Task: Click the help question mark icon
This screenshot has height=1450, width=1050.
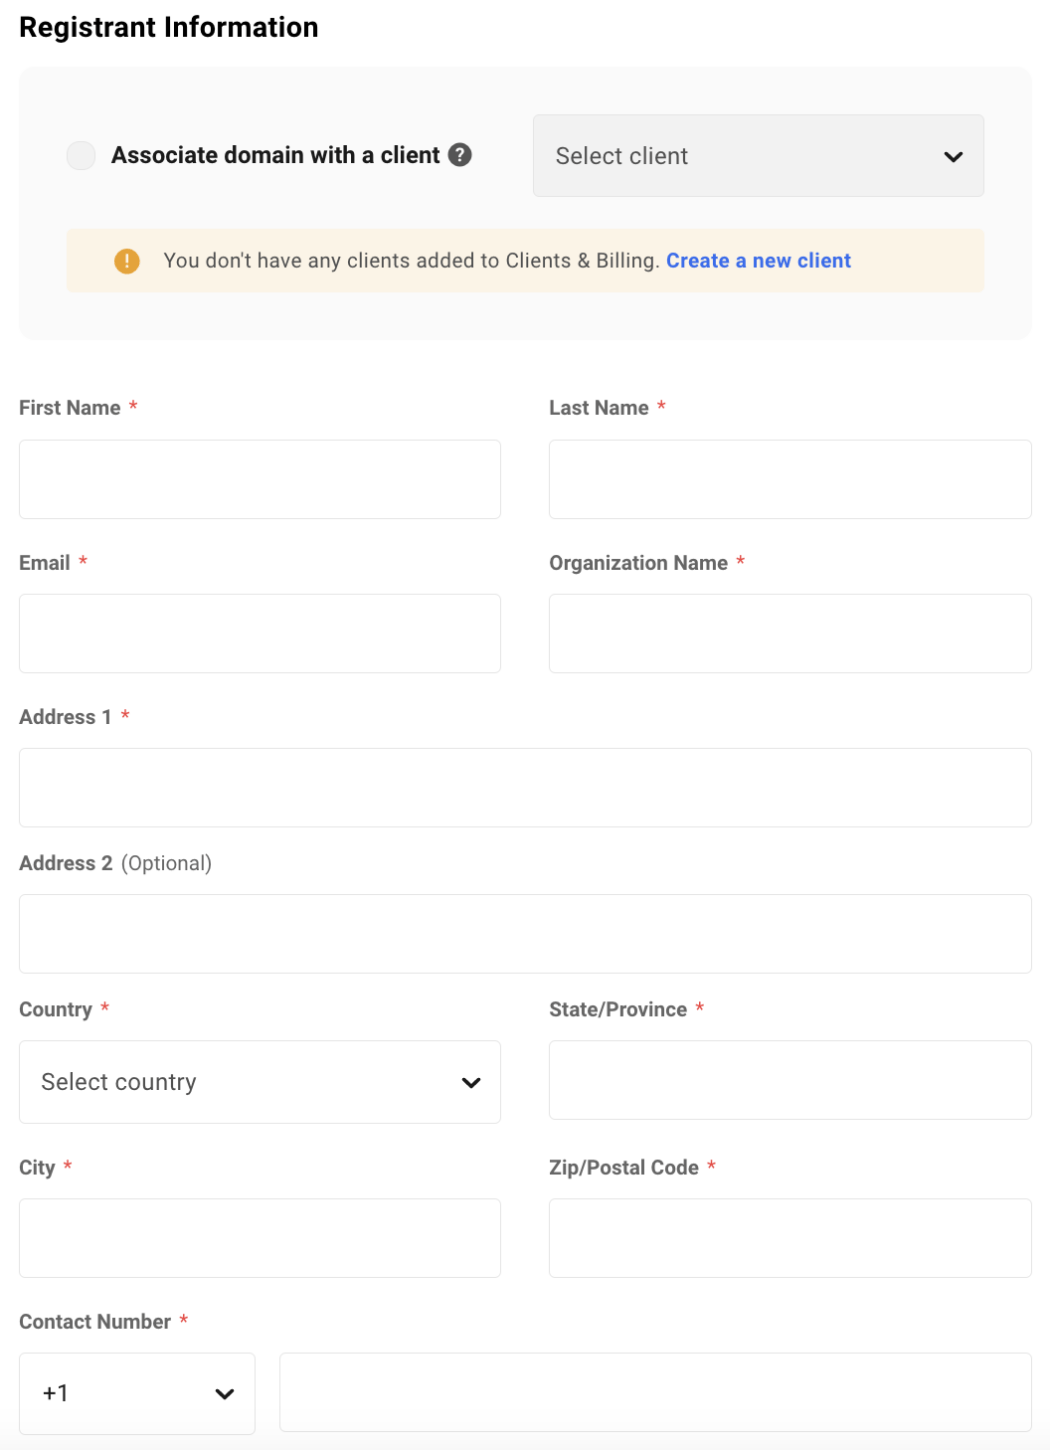Action: [x=460, y=155]
